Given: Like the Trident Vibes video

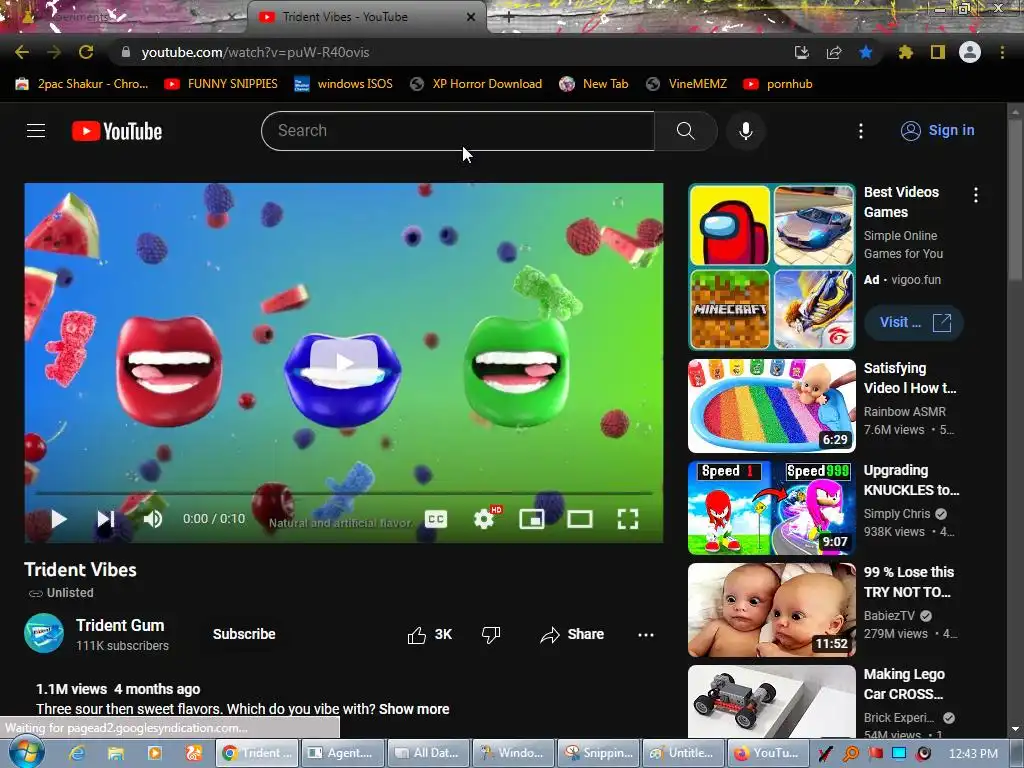Looking at the screenshot, I should point(429,635).
